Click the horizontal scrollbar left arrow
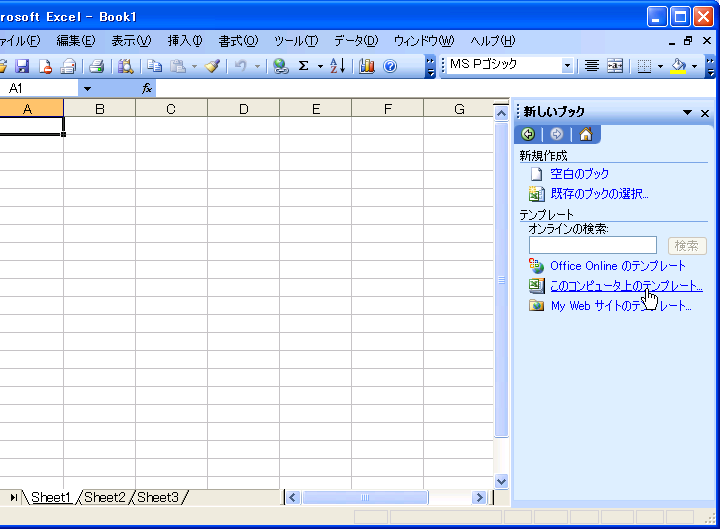Viewport: 720px width, 529px height. (x=293, y=497)
